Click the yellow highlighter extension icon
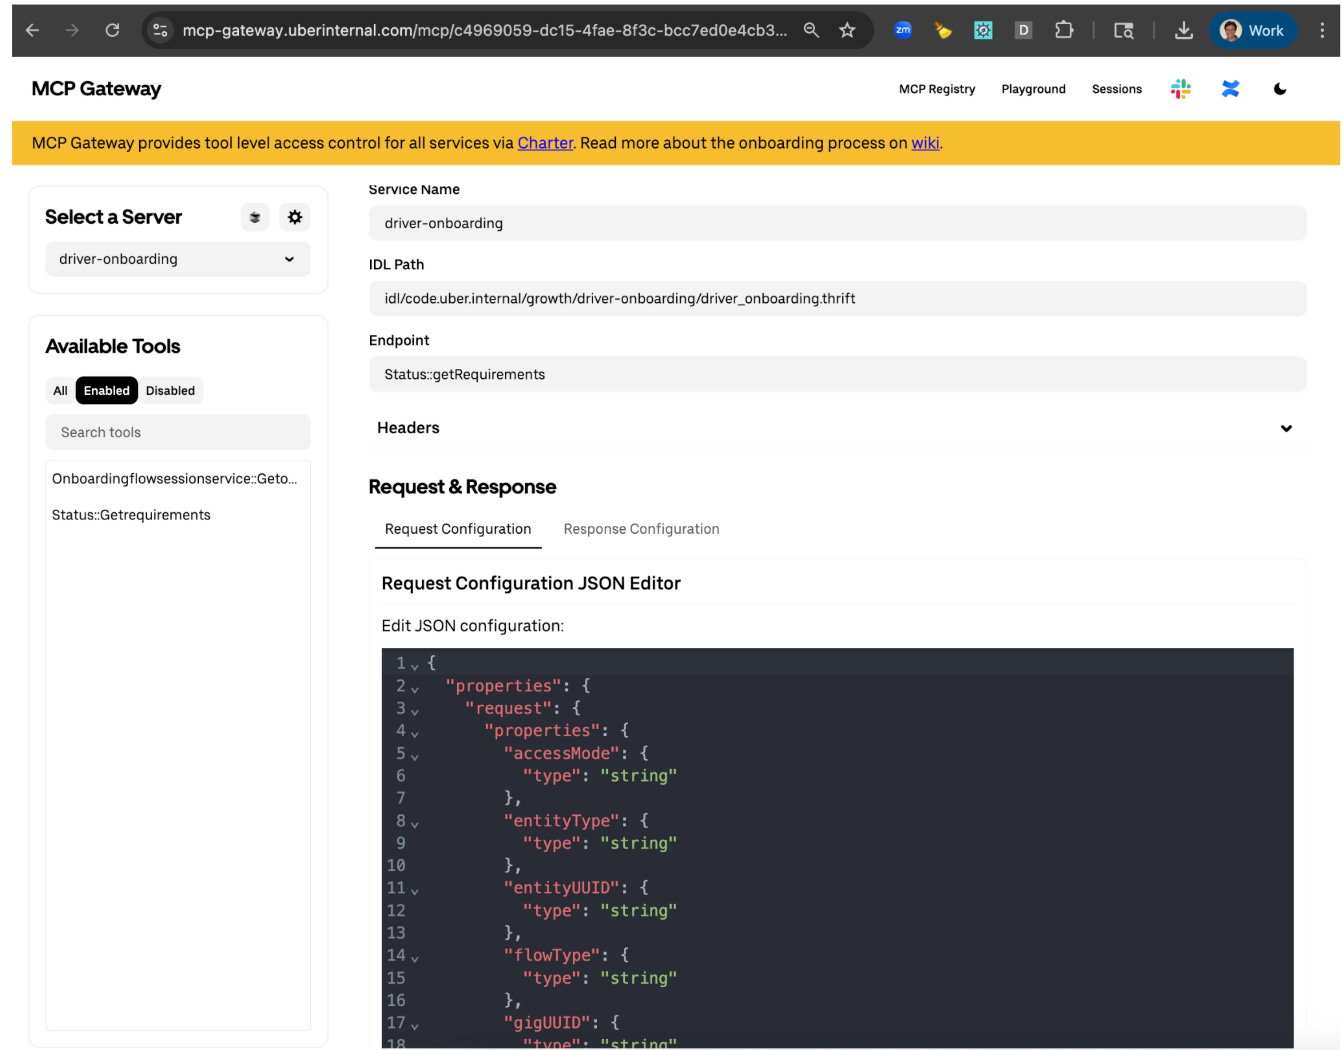The image size is (1342, 1050). (x=943, y=30)
